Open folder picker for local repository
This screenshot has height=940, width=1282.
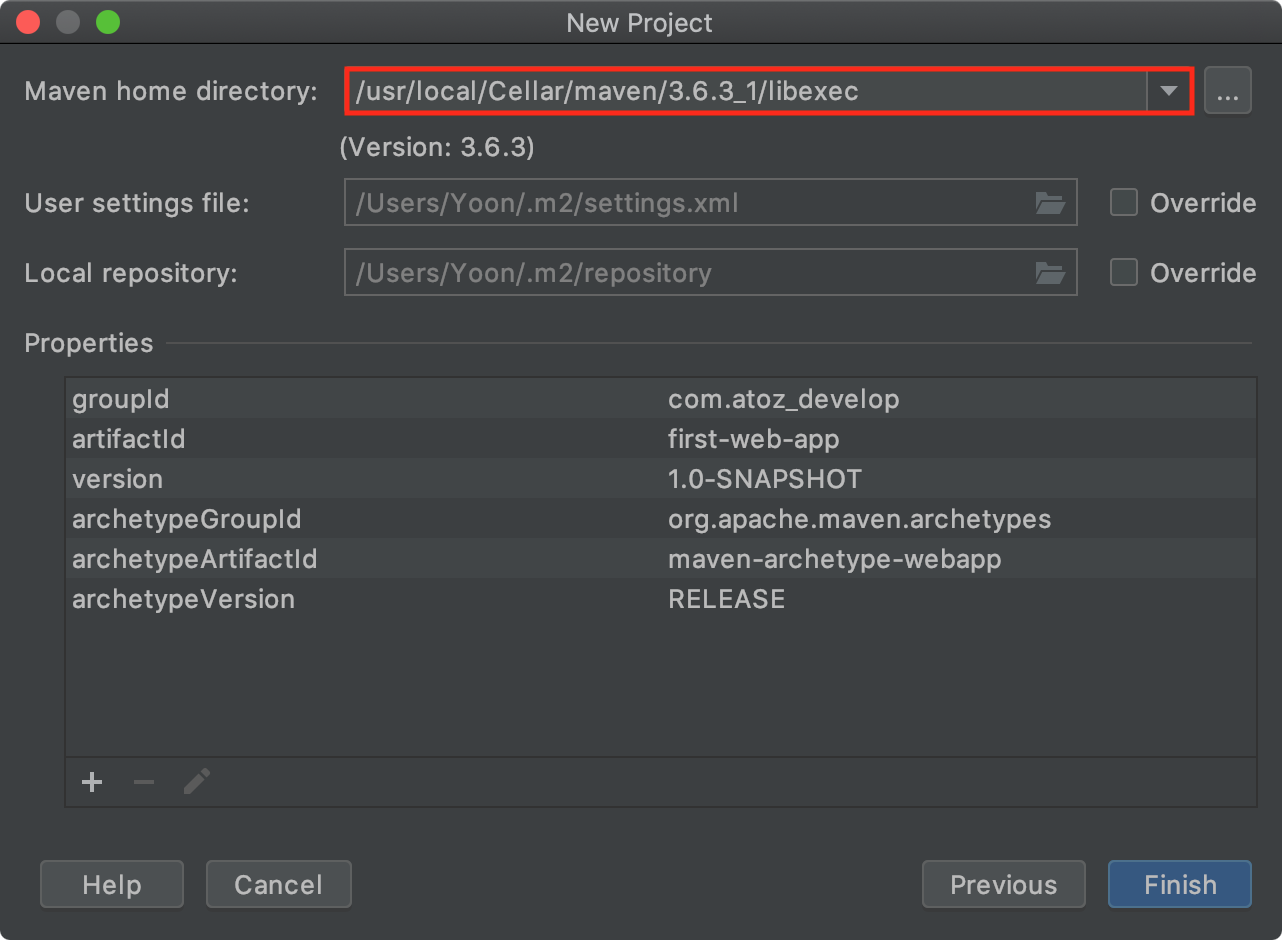click(1050, 272)
